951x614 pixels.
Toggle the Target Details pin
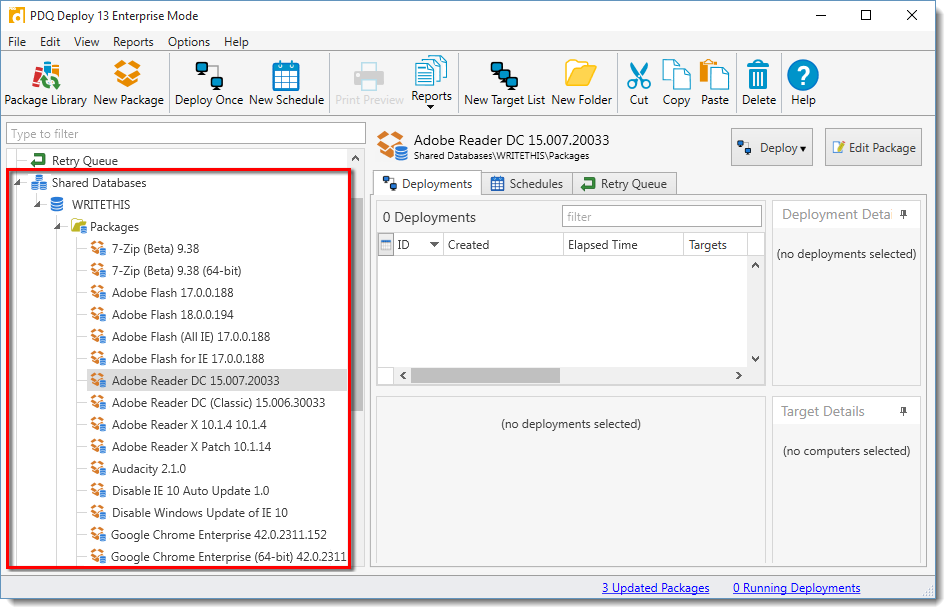pos(904,412)
